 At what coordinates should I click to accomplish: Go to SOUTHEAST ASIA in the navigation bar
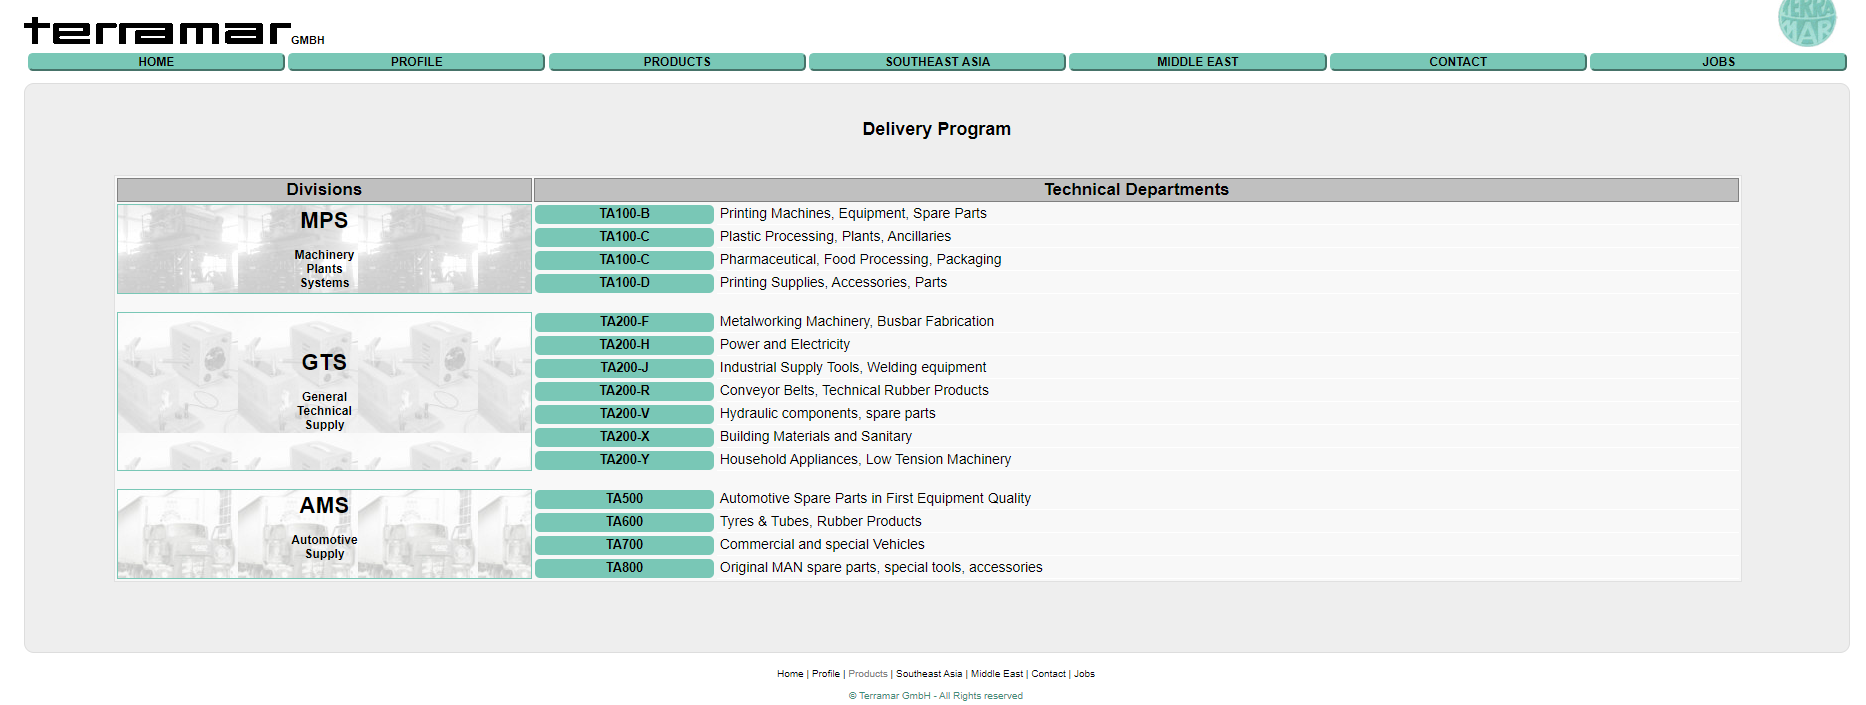(x=938, y=62)
